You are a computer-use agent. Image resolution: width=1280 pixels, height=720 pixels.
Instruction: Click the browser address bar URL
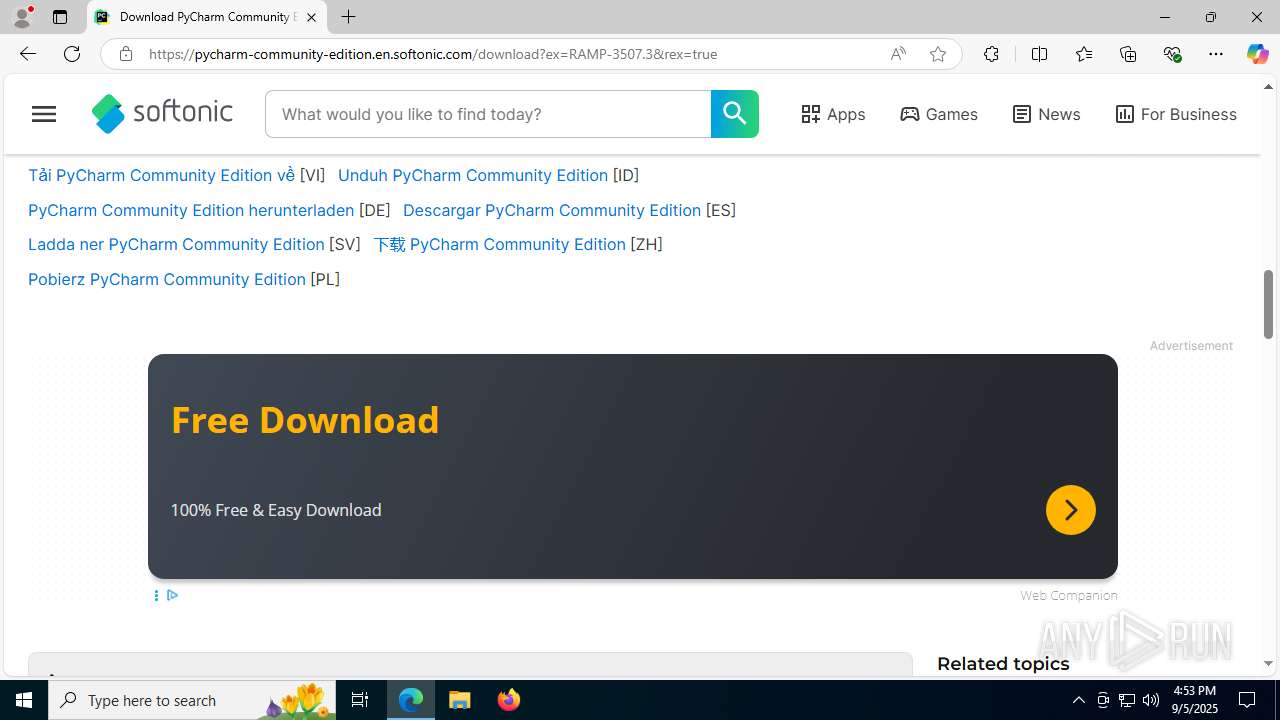[x=433, y=54]
